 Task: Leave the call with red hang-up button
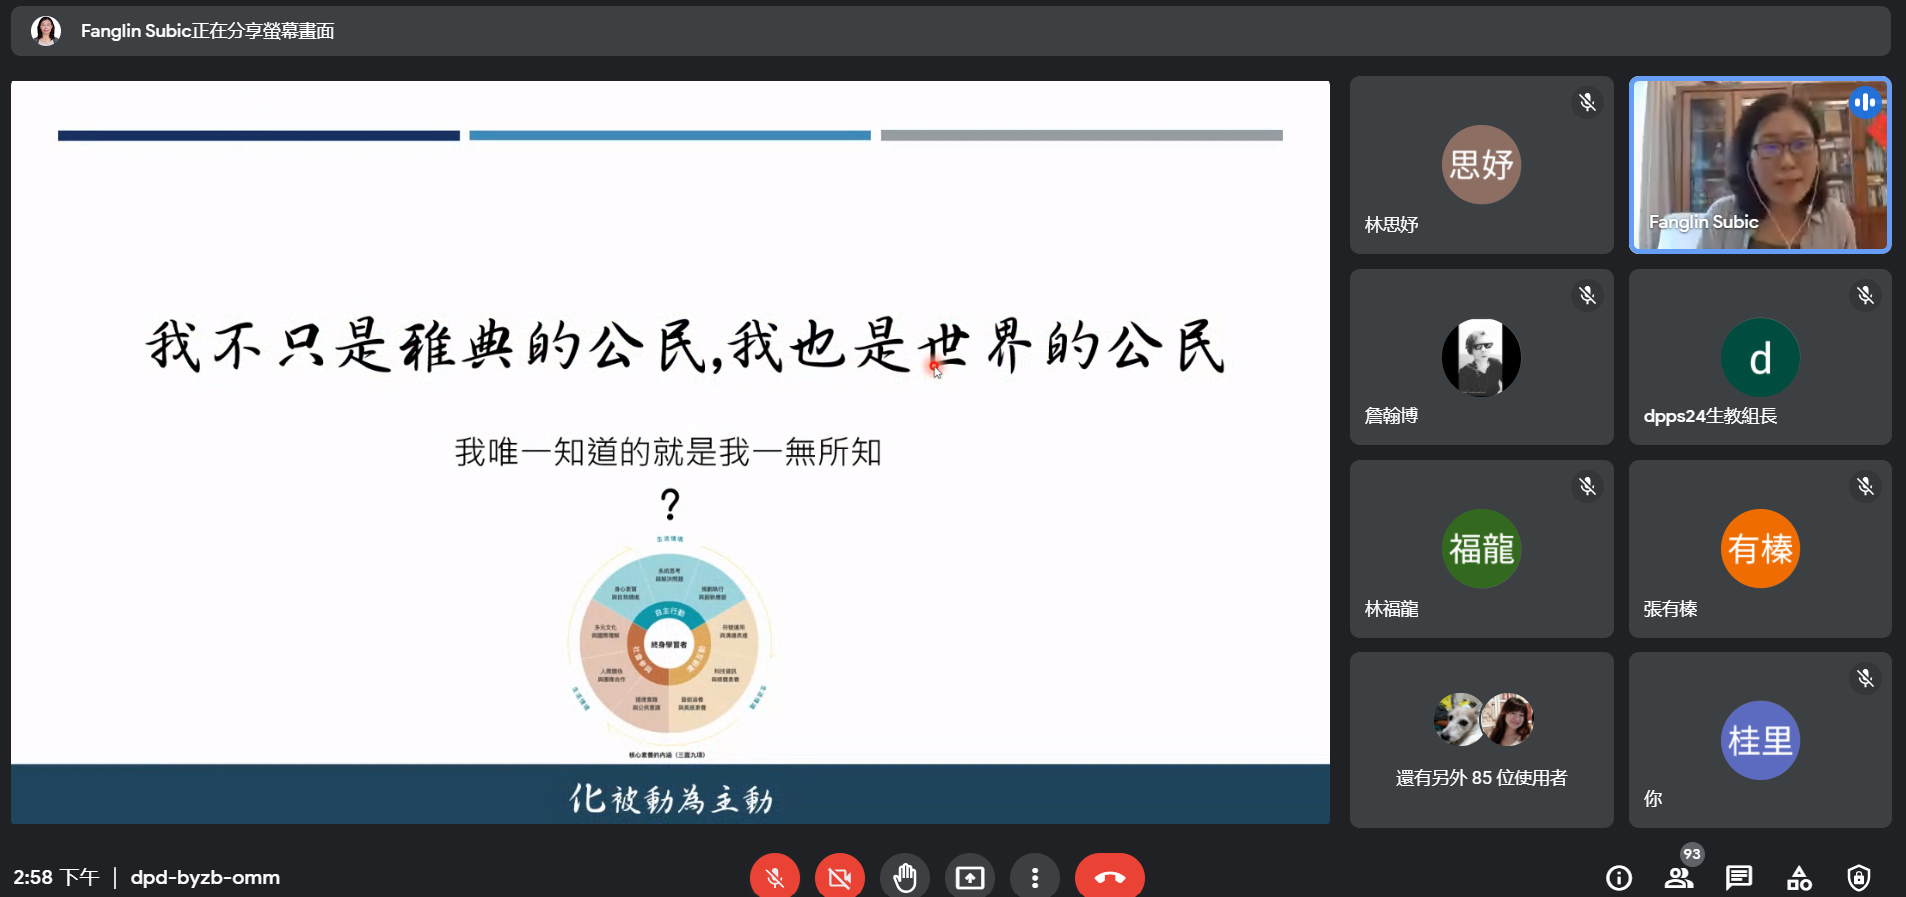pos(1109,877)
